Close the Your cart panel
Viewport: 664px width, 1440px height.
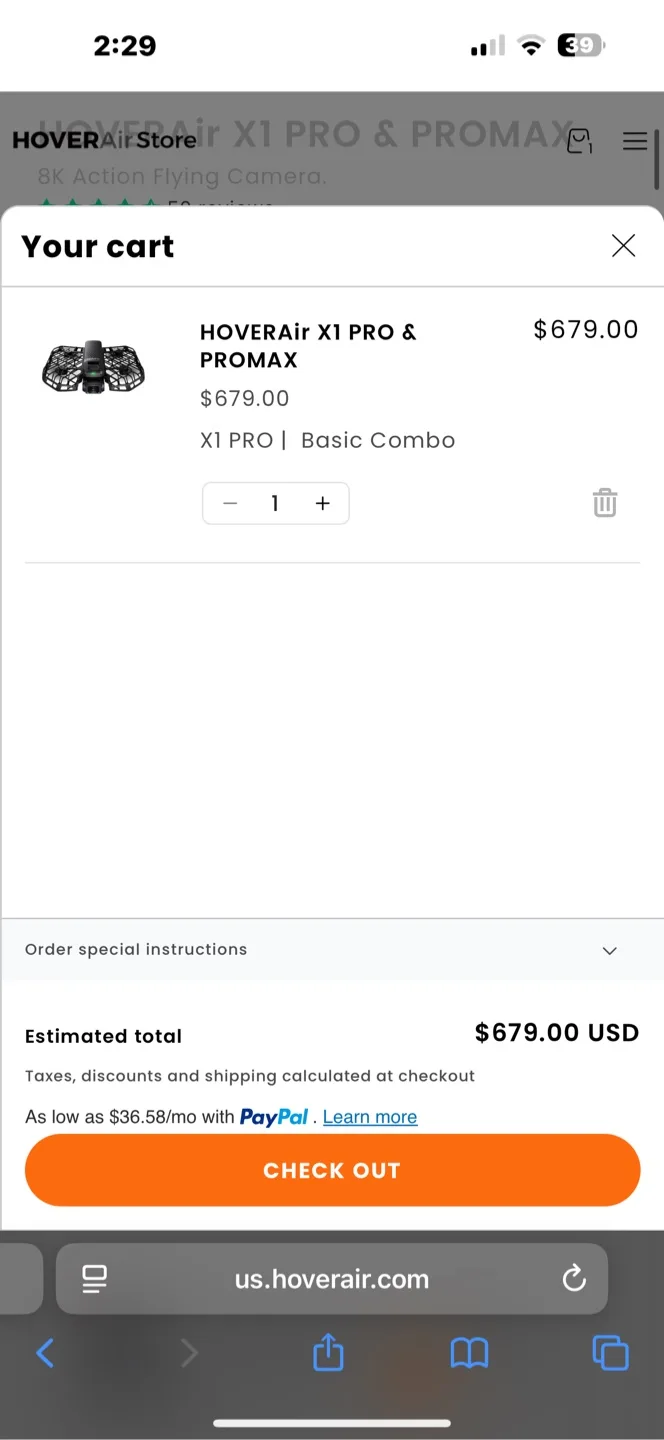[x=623, y=246]
